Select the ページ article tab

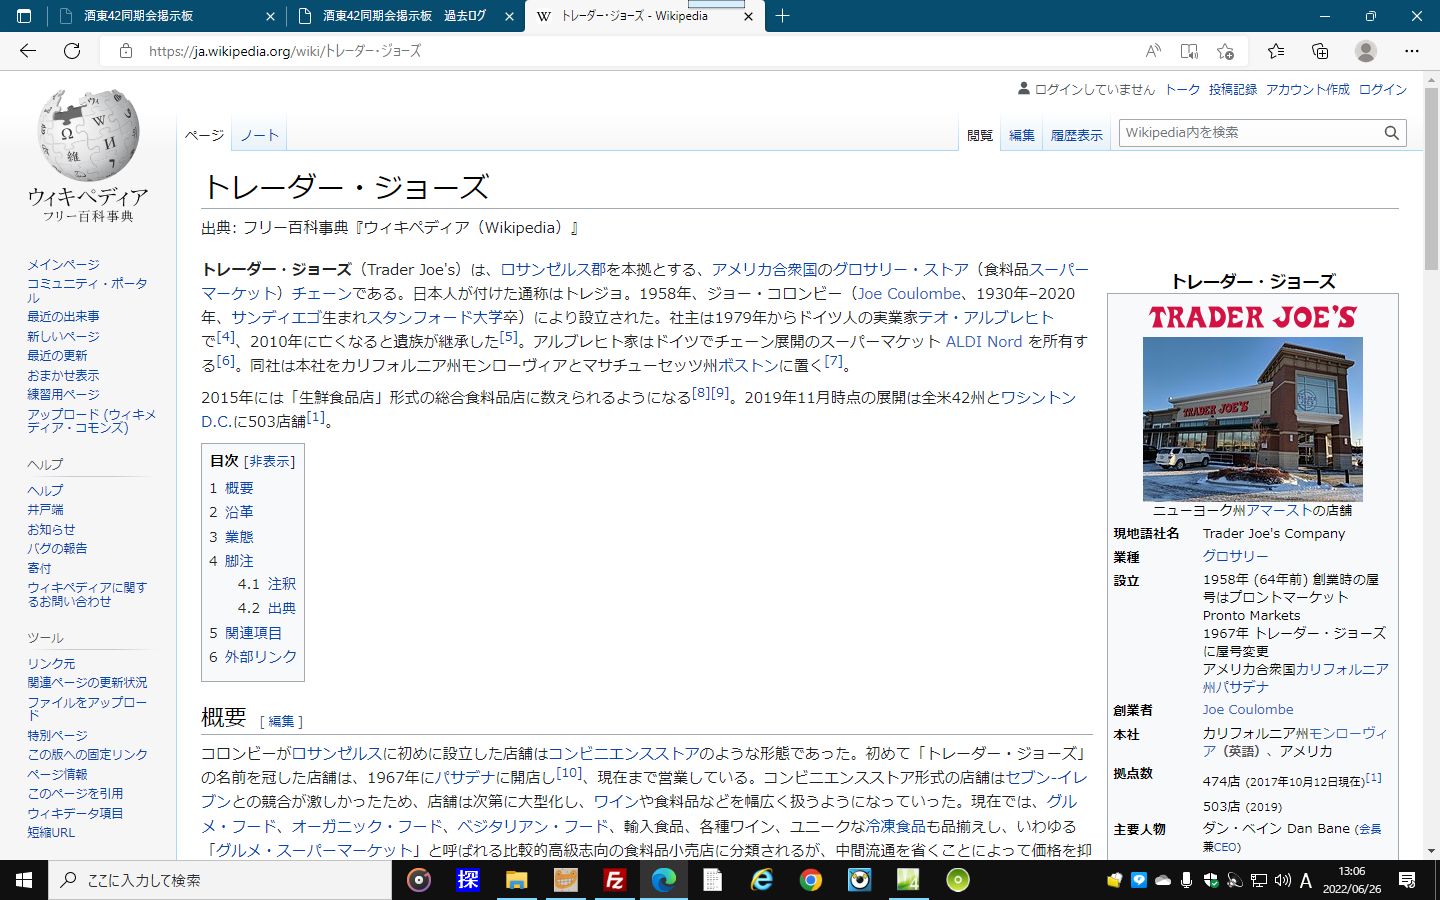click(x=205, y=135)
